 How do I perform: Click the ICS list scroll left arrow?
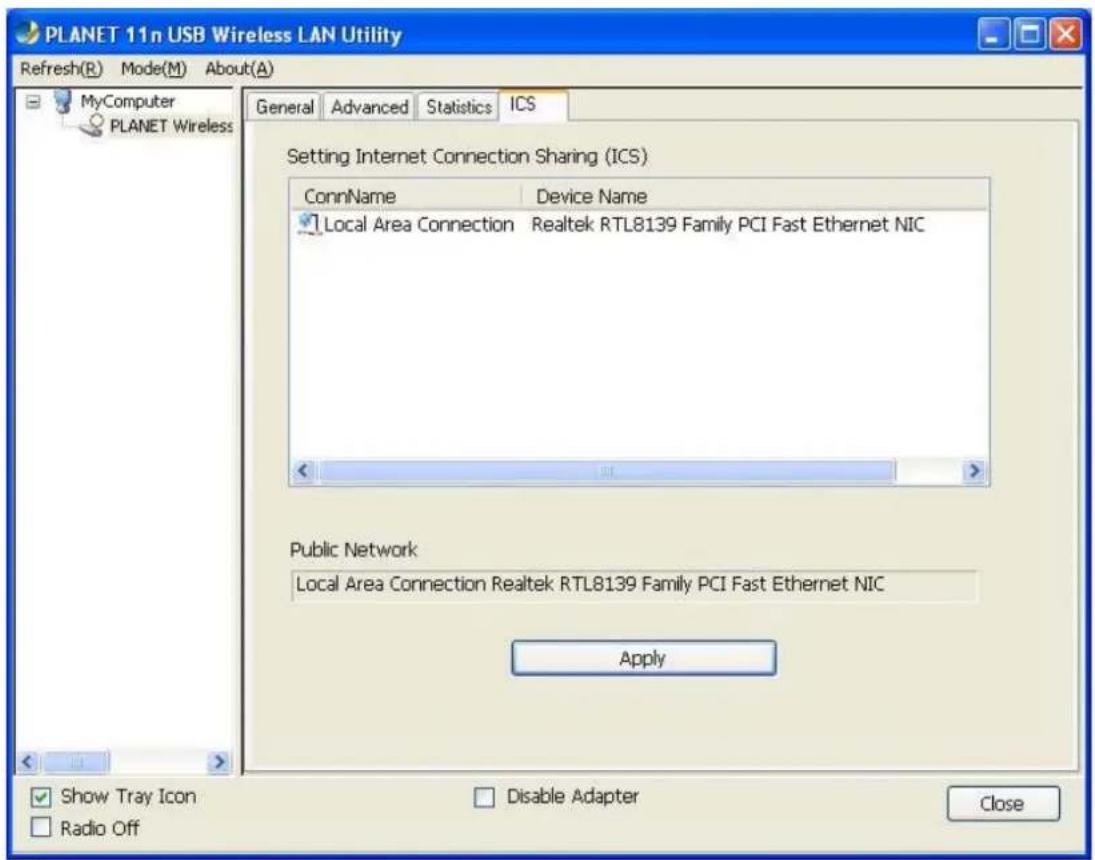(x=303, y=471)
